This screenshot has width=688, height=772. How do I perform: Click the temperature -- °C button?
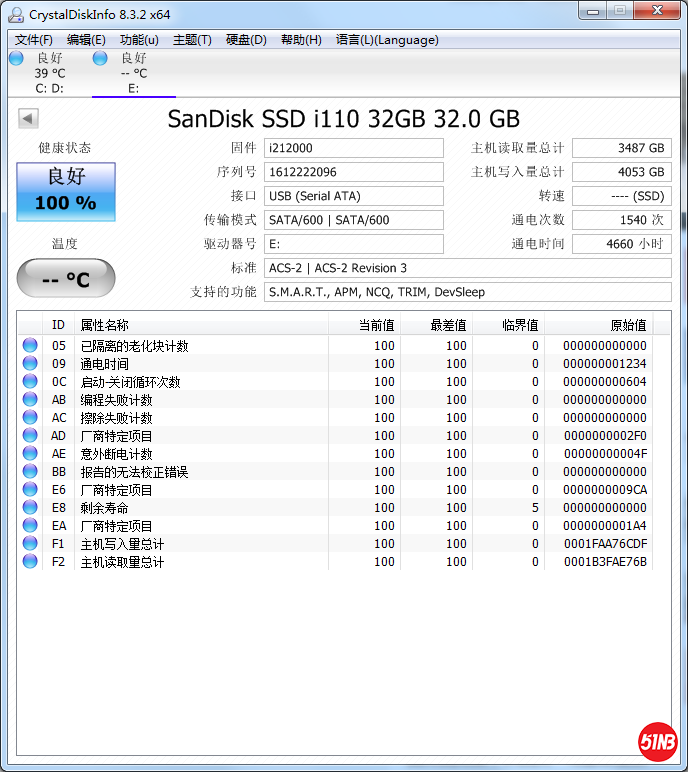pos(66,279)
